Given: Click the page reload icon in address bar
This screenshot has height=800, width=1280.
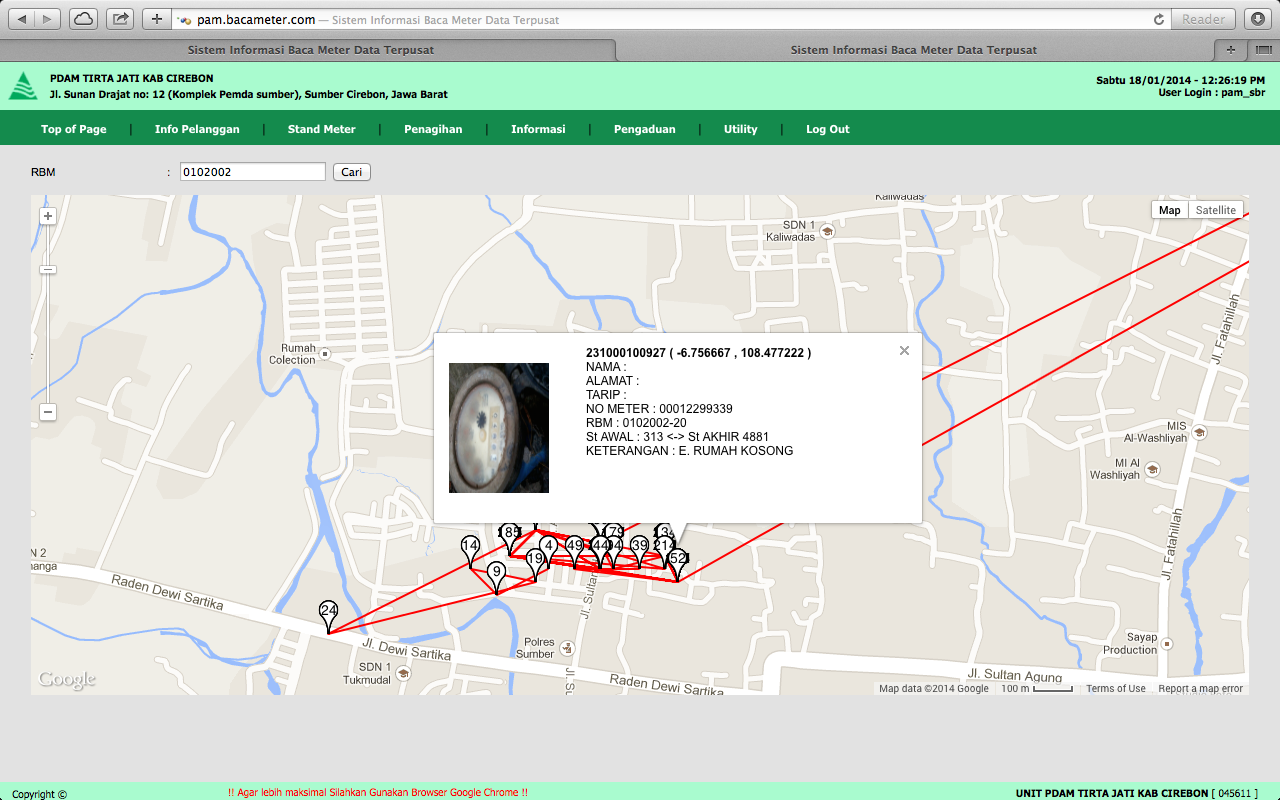Looking at the screenshot, I should tap(1158, 18).
